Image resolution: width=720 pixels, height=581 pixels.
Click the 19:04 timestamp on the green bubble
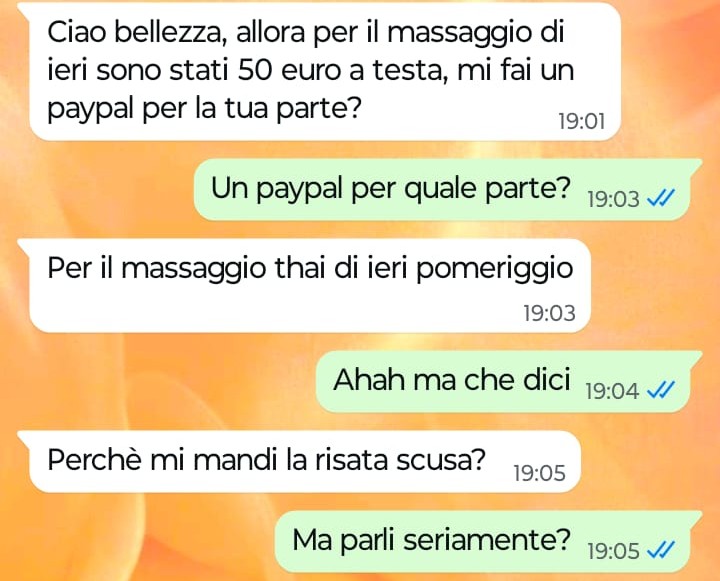coord(613,391)
